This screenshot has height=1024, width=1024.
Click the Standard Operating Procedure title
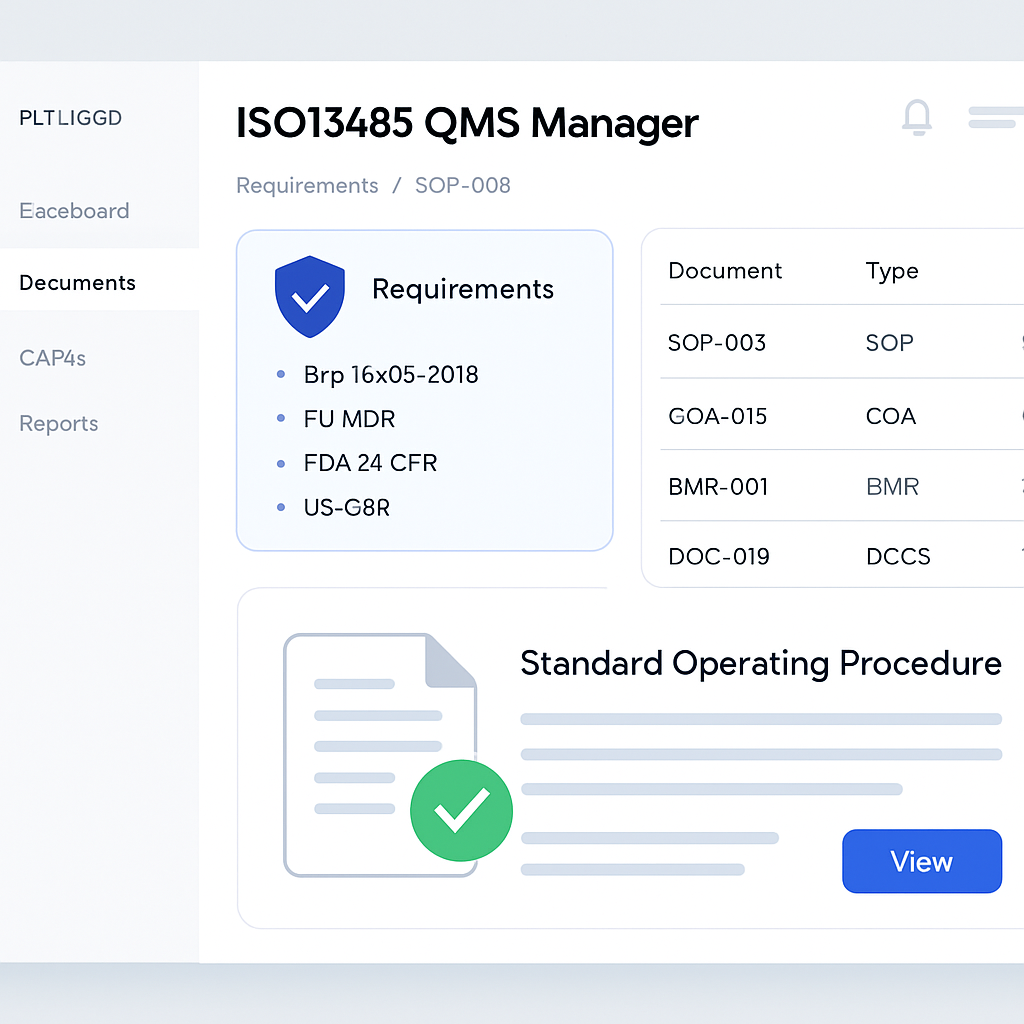pos(761,664)
